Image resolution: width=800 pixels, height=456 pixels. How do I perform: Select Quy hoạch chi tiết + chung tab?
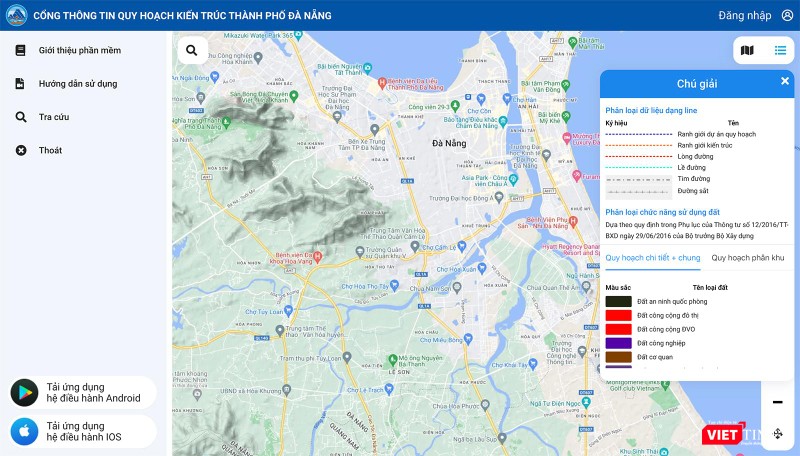point(652,257)
